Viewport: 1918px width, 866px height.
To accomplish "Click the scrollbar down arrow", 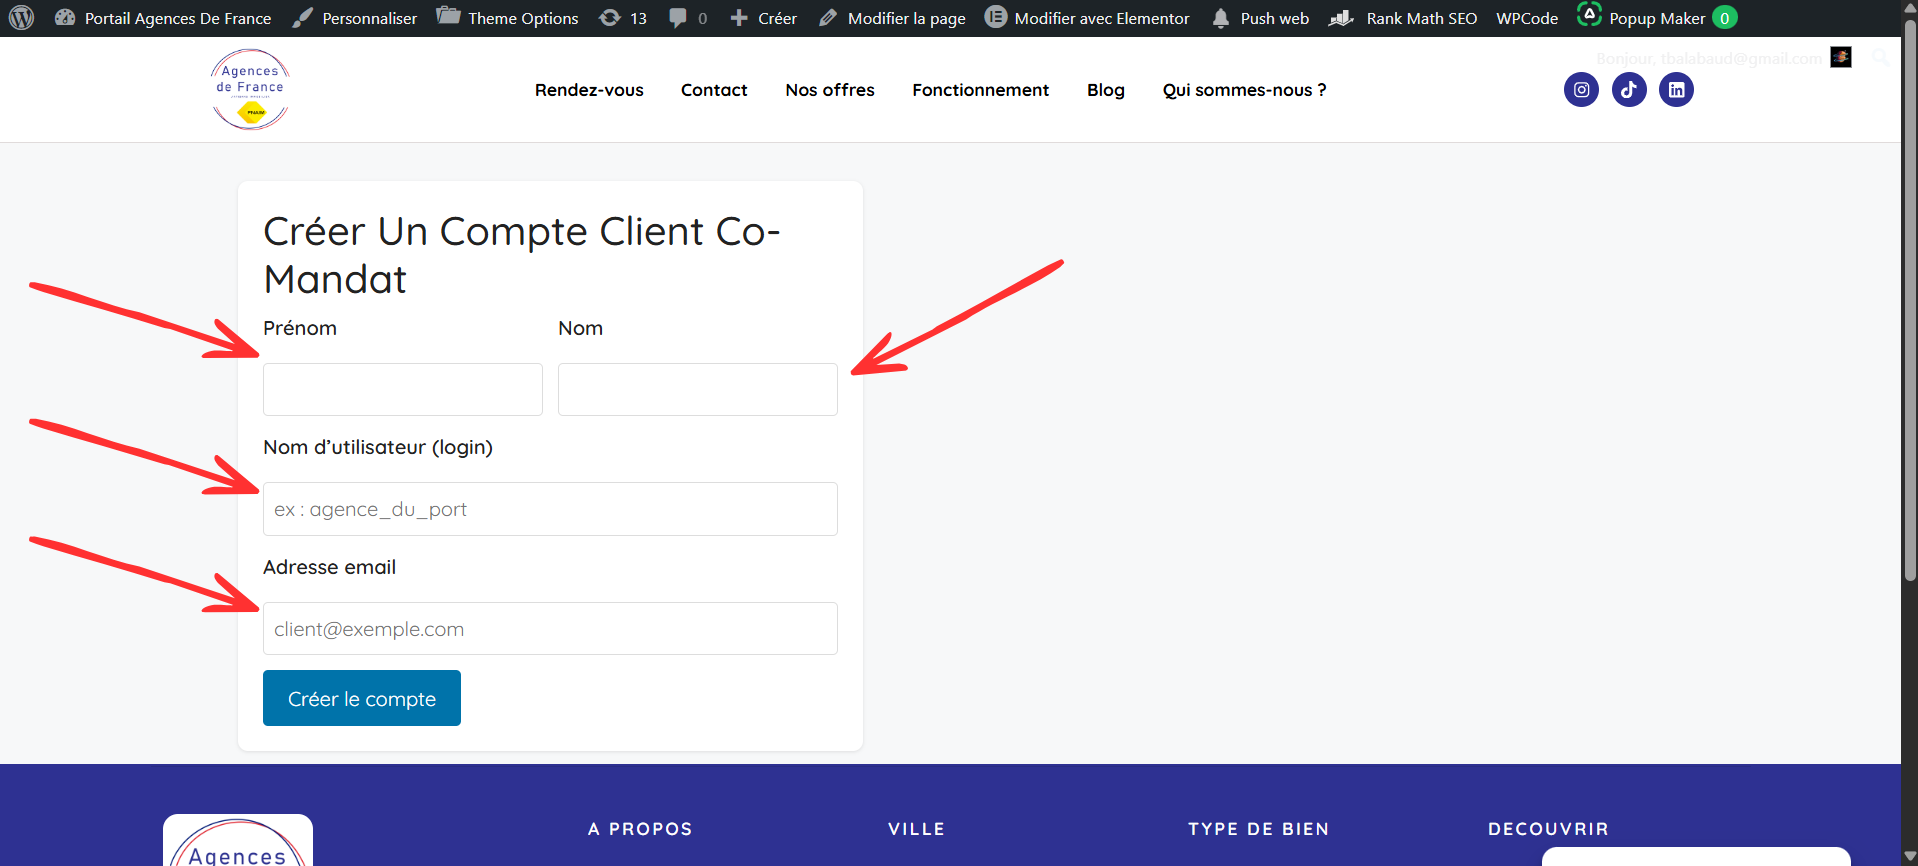I will pyautogui.click(x=1910, y=857).
